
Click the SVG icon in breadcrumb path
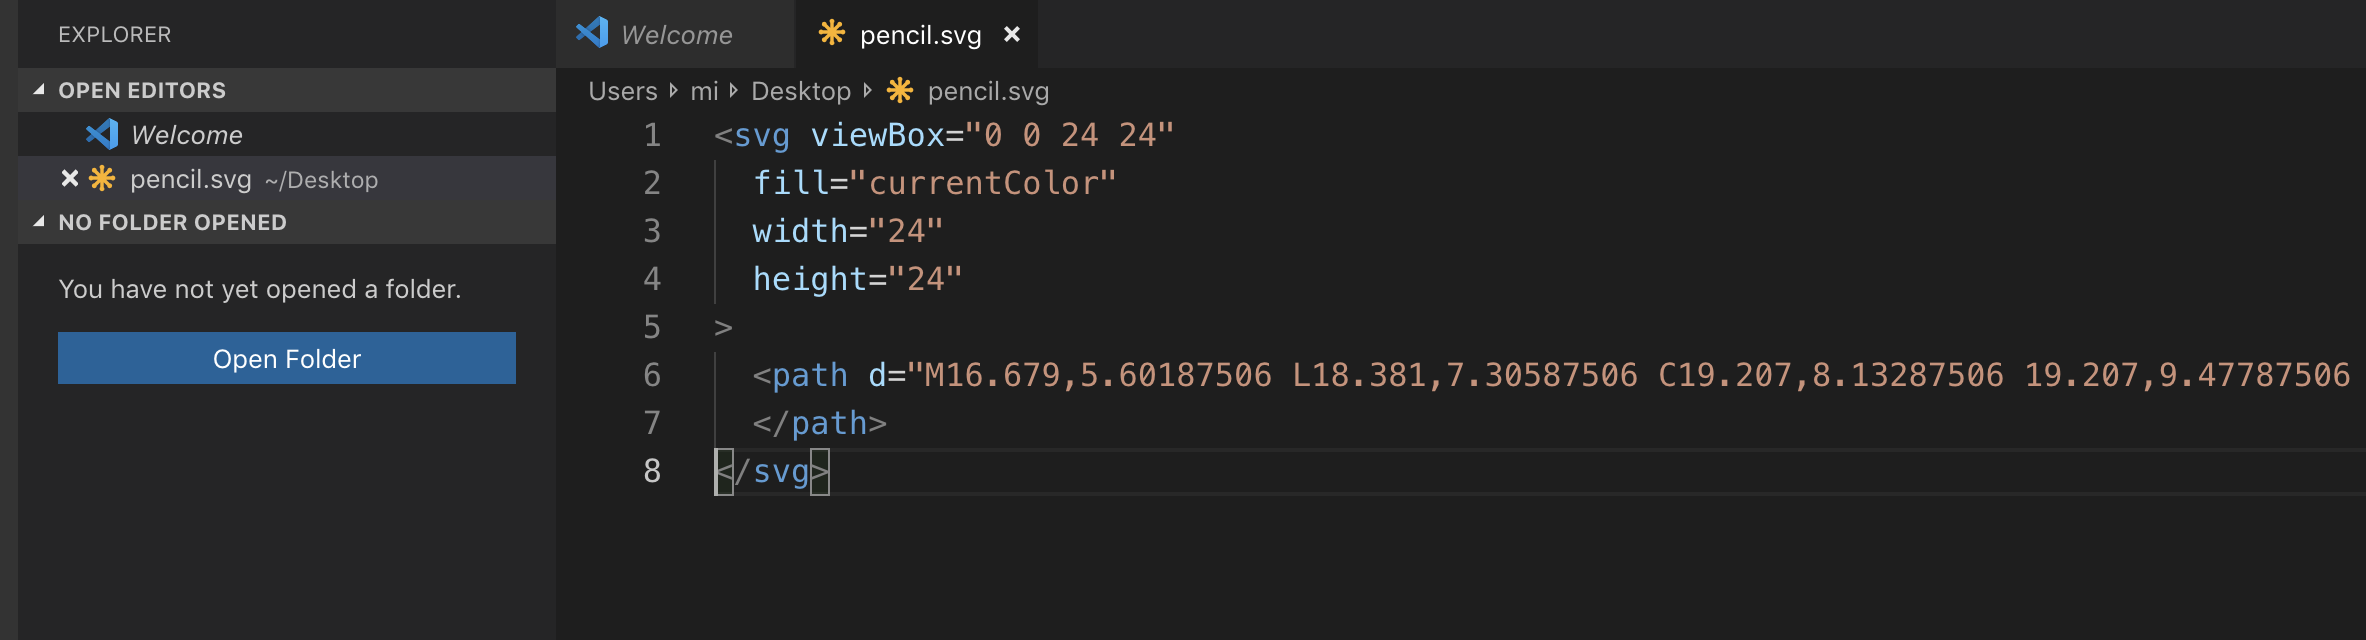[x=900, y=91]
